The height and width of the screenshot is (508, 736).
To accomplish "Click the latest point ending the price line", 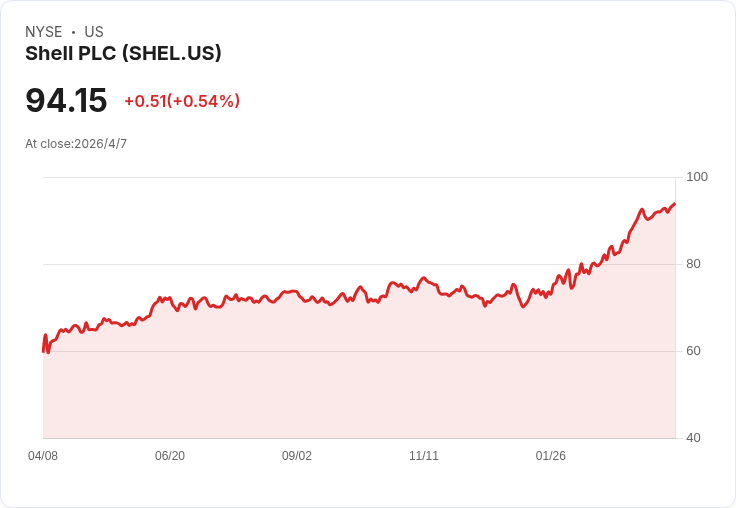I will tap(675, 204).
